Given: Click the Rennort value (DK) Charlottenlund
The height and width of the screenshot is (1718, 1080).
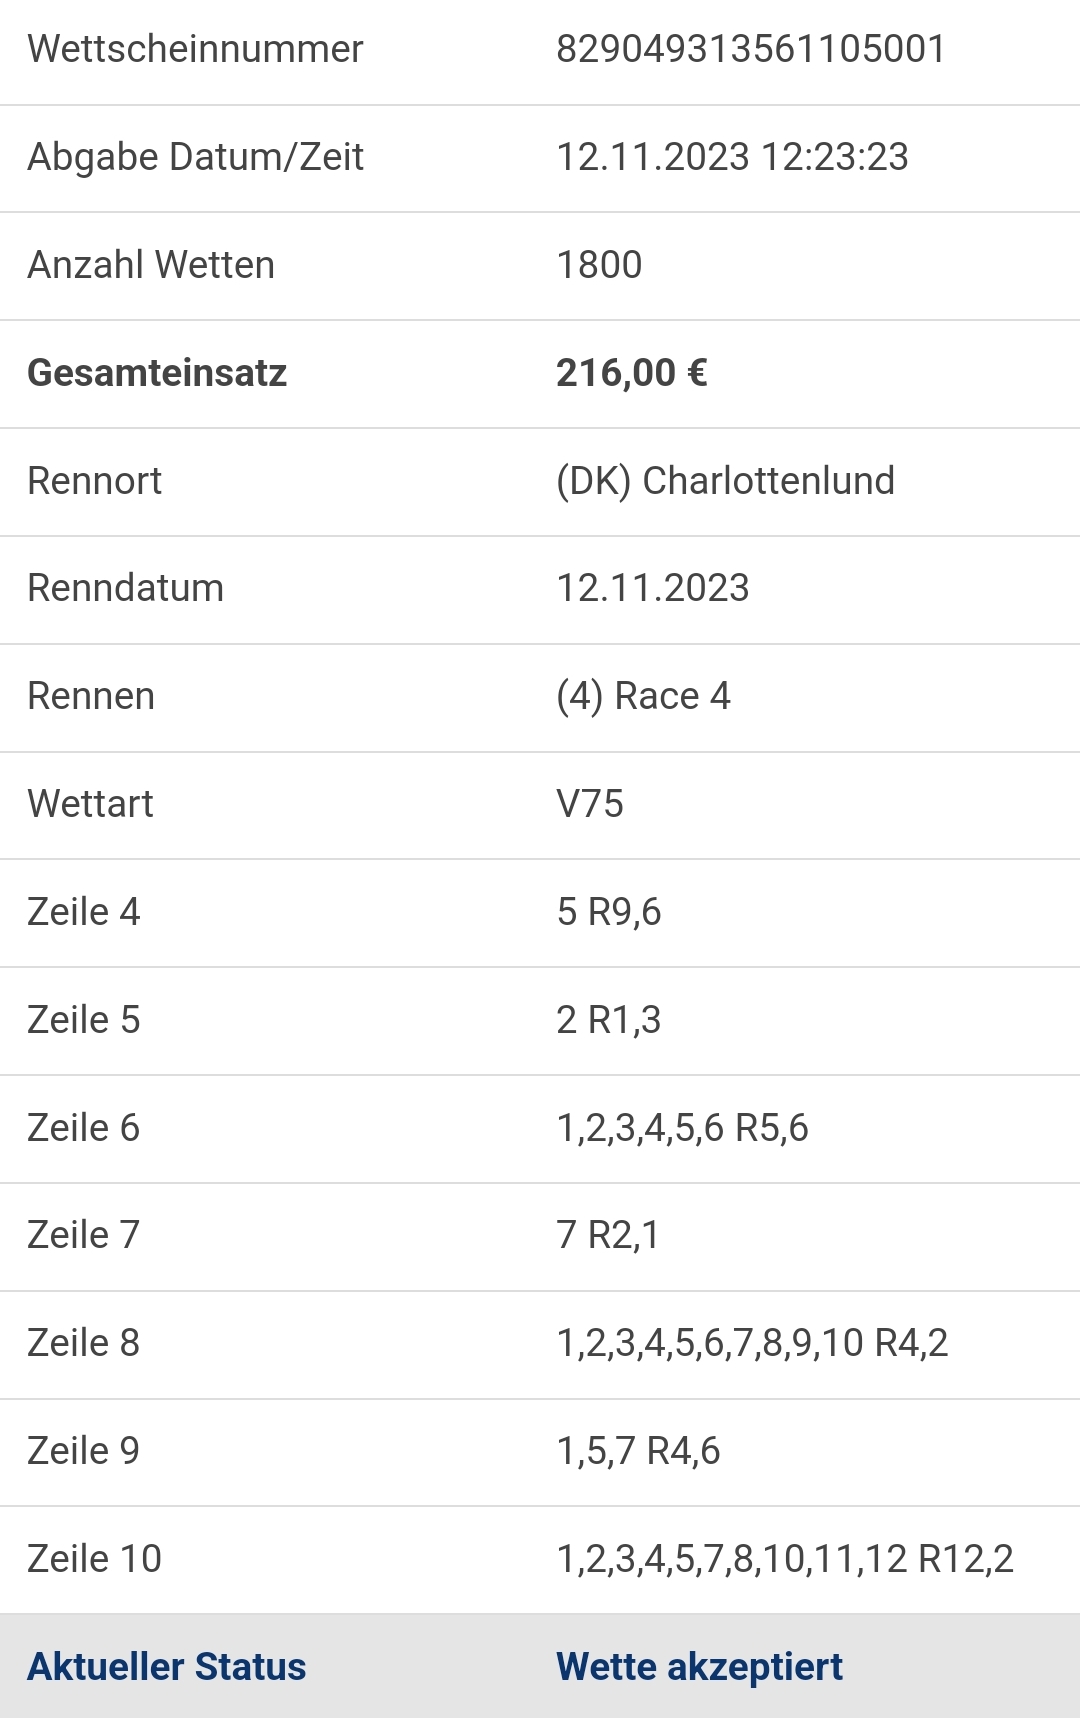Looking at the screenshot, I should (x=725, y=481).
